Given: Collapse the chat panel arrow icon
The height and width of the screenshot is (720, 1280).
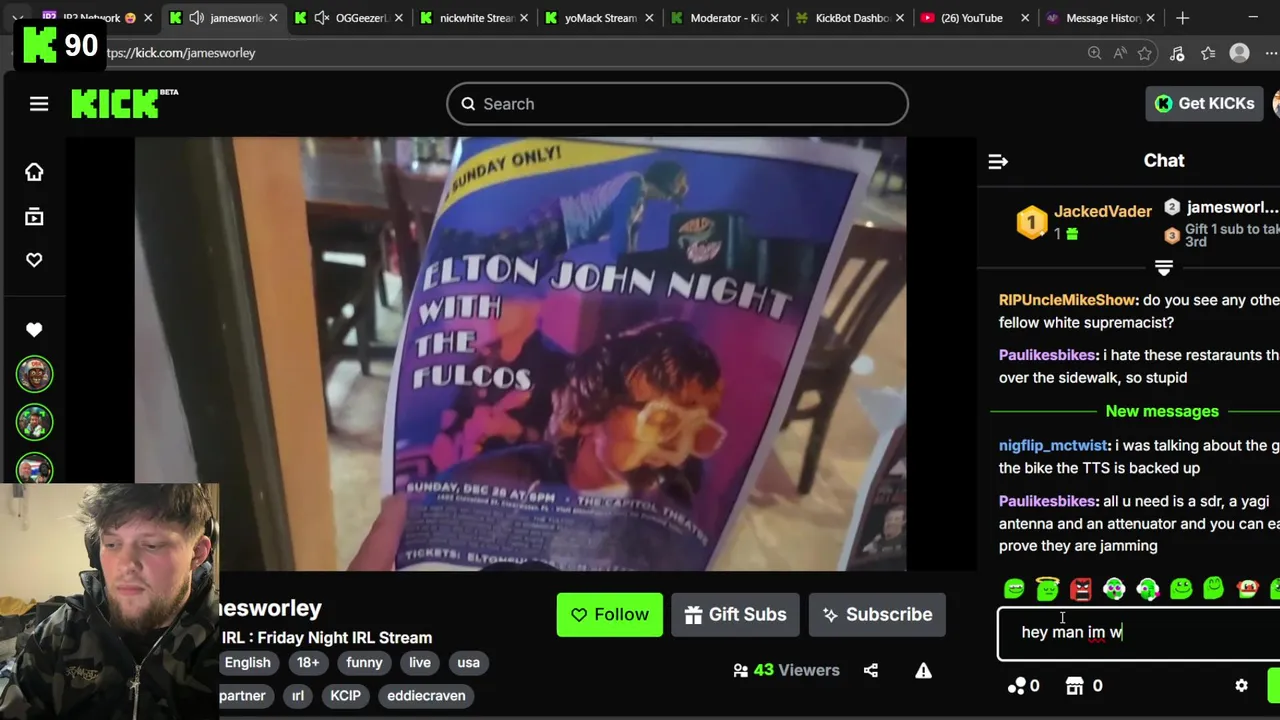Looking at the screenshot, I should tap(998, 161).
